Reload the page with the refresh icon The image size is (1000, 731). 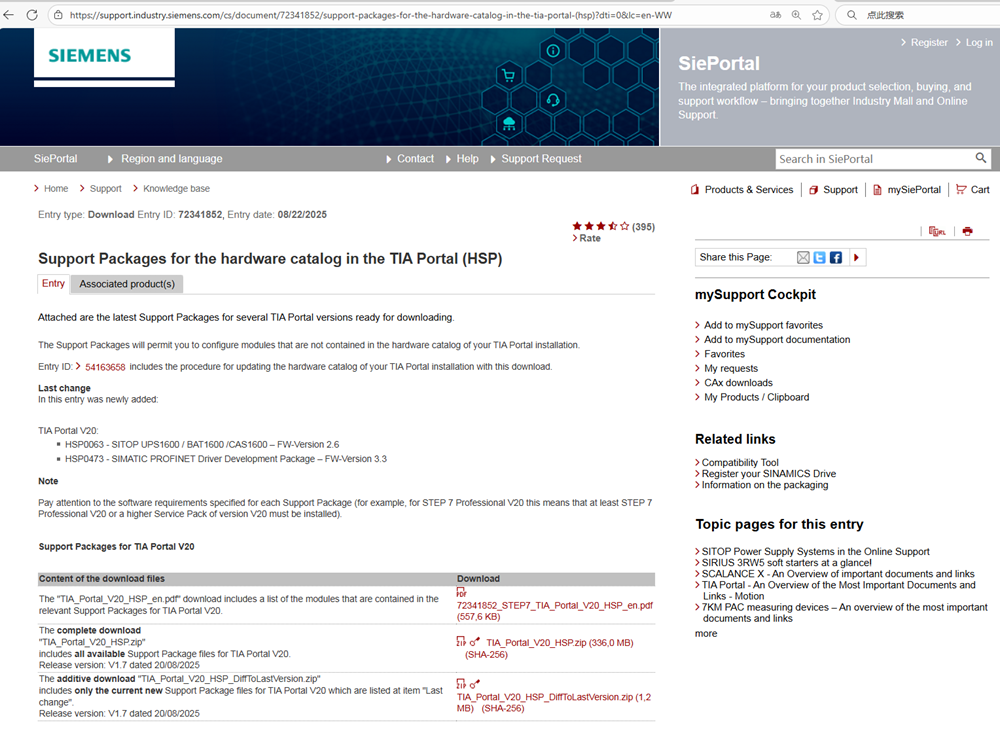pyautogui.click(x=32, y=15)
